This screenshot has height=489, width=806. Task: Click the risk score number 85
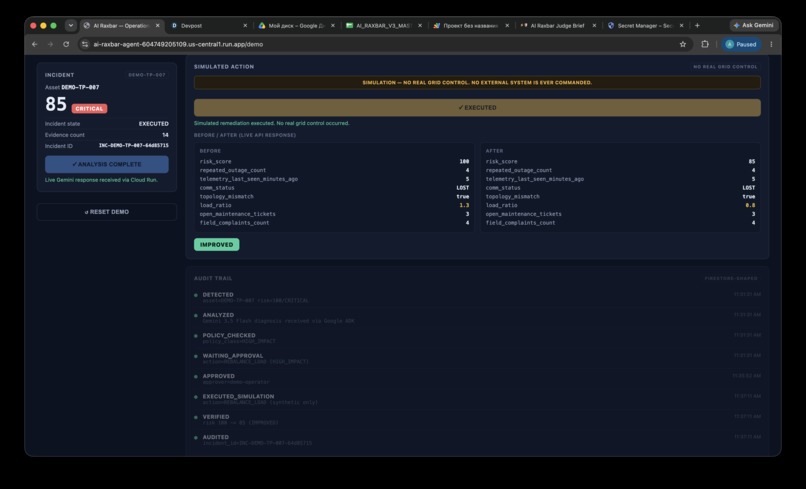coord(56,104)
